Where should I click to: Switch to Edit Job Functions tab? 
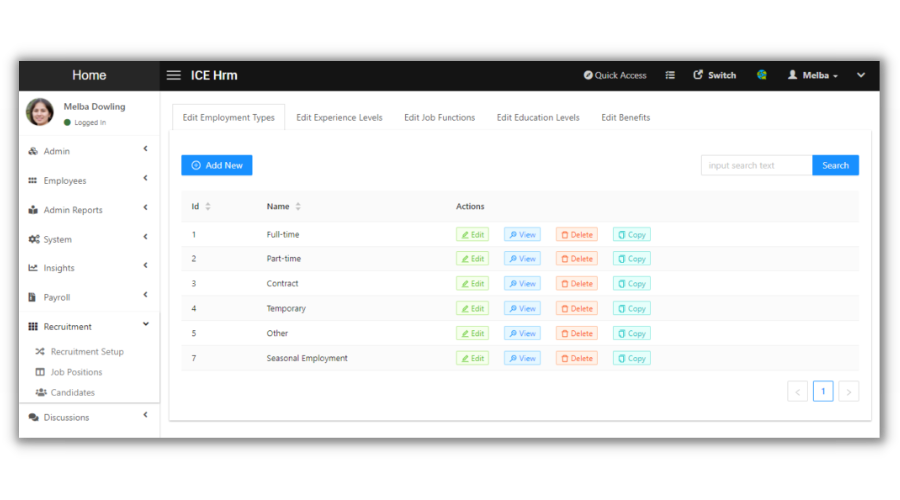tap(439, 117)
